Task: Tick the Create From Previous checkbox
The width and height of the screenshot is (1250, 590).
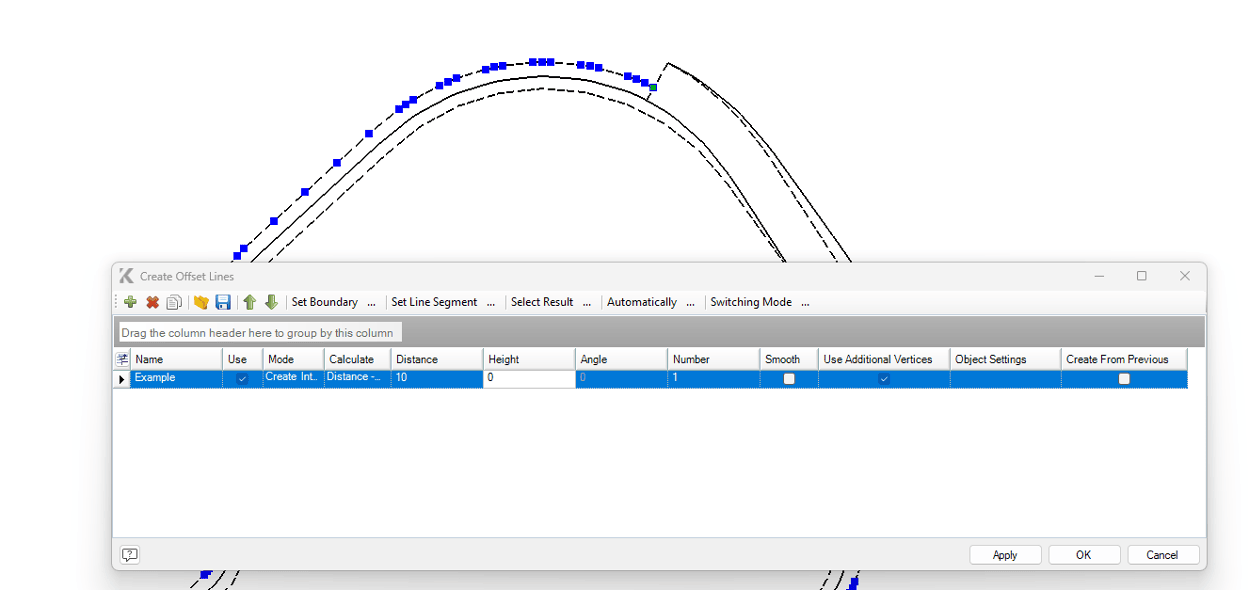Action: point(1124,379)
